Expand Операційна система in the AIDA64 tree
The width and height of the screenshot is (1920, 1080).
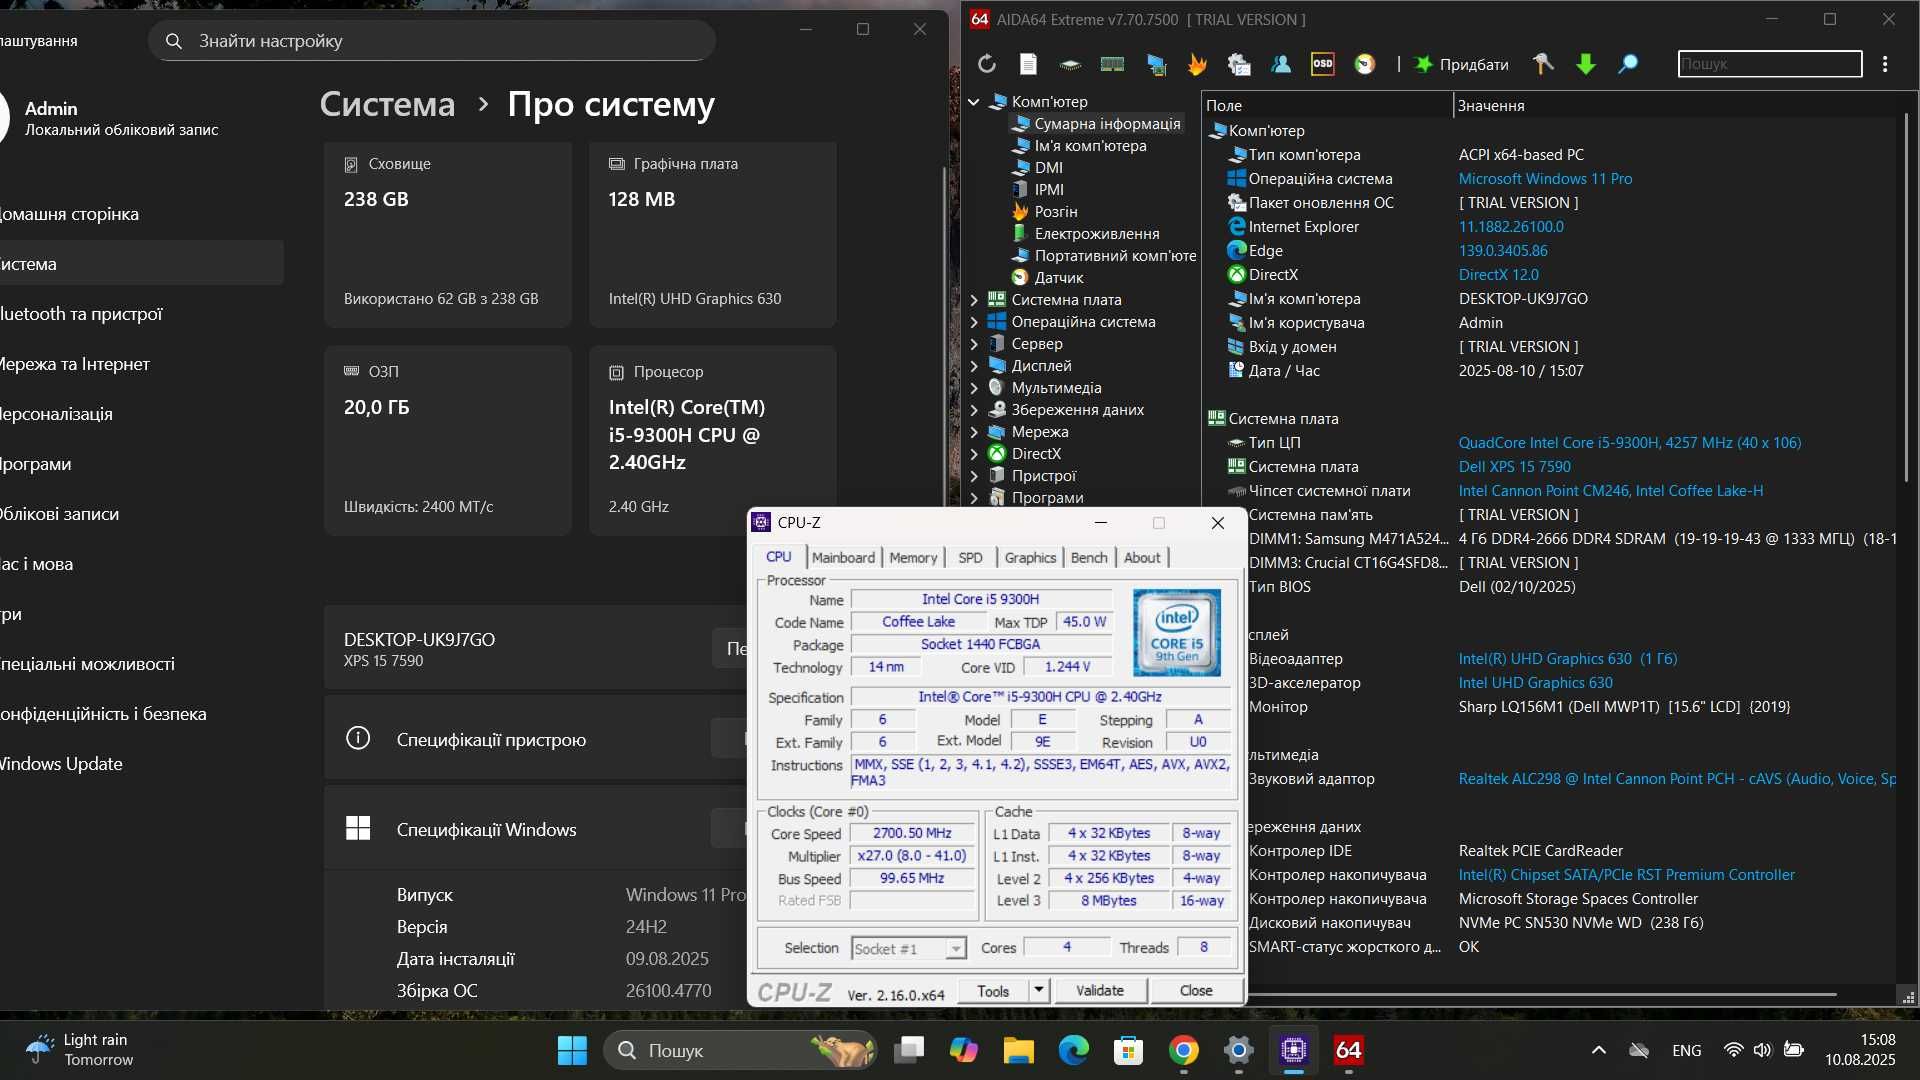click(x=973, y=321)
